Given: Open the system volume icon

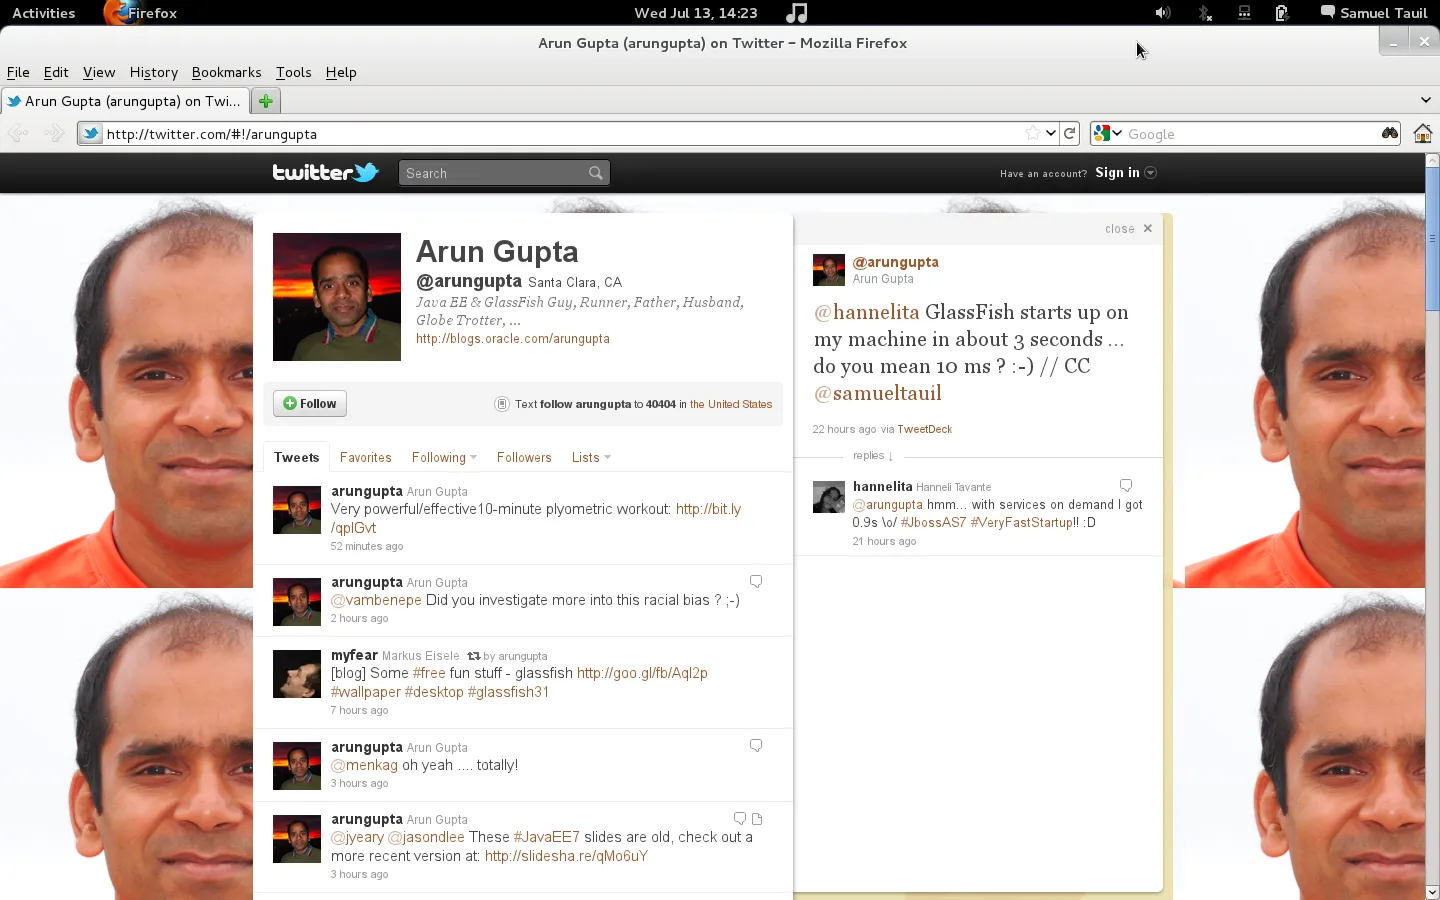Looking at the screenshot, I should point(1162,13).
